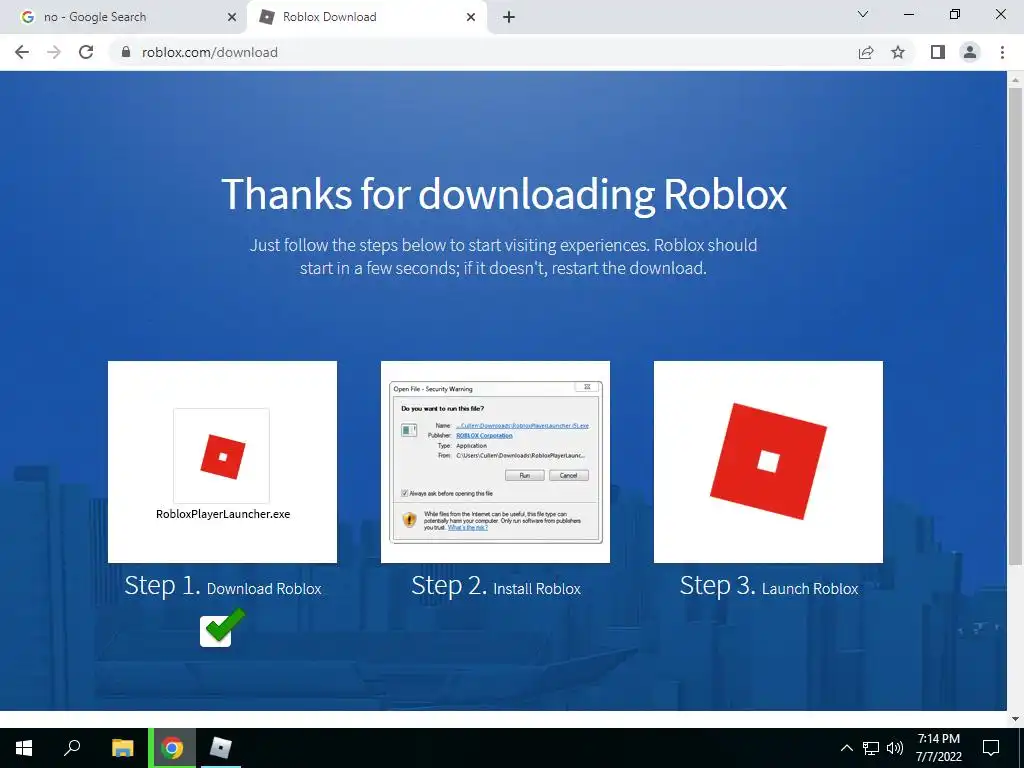Bookmark this page with the star icon
This screenshot has width=1024, height=768.
click(898, 52)
